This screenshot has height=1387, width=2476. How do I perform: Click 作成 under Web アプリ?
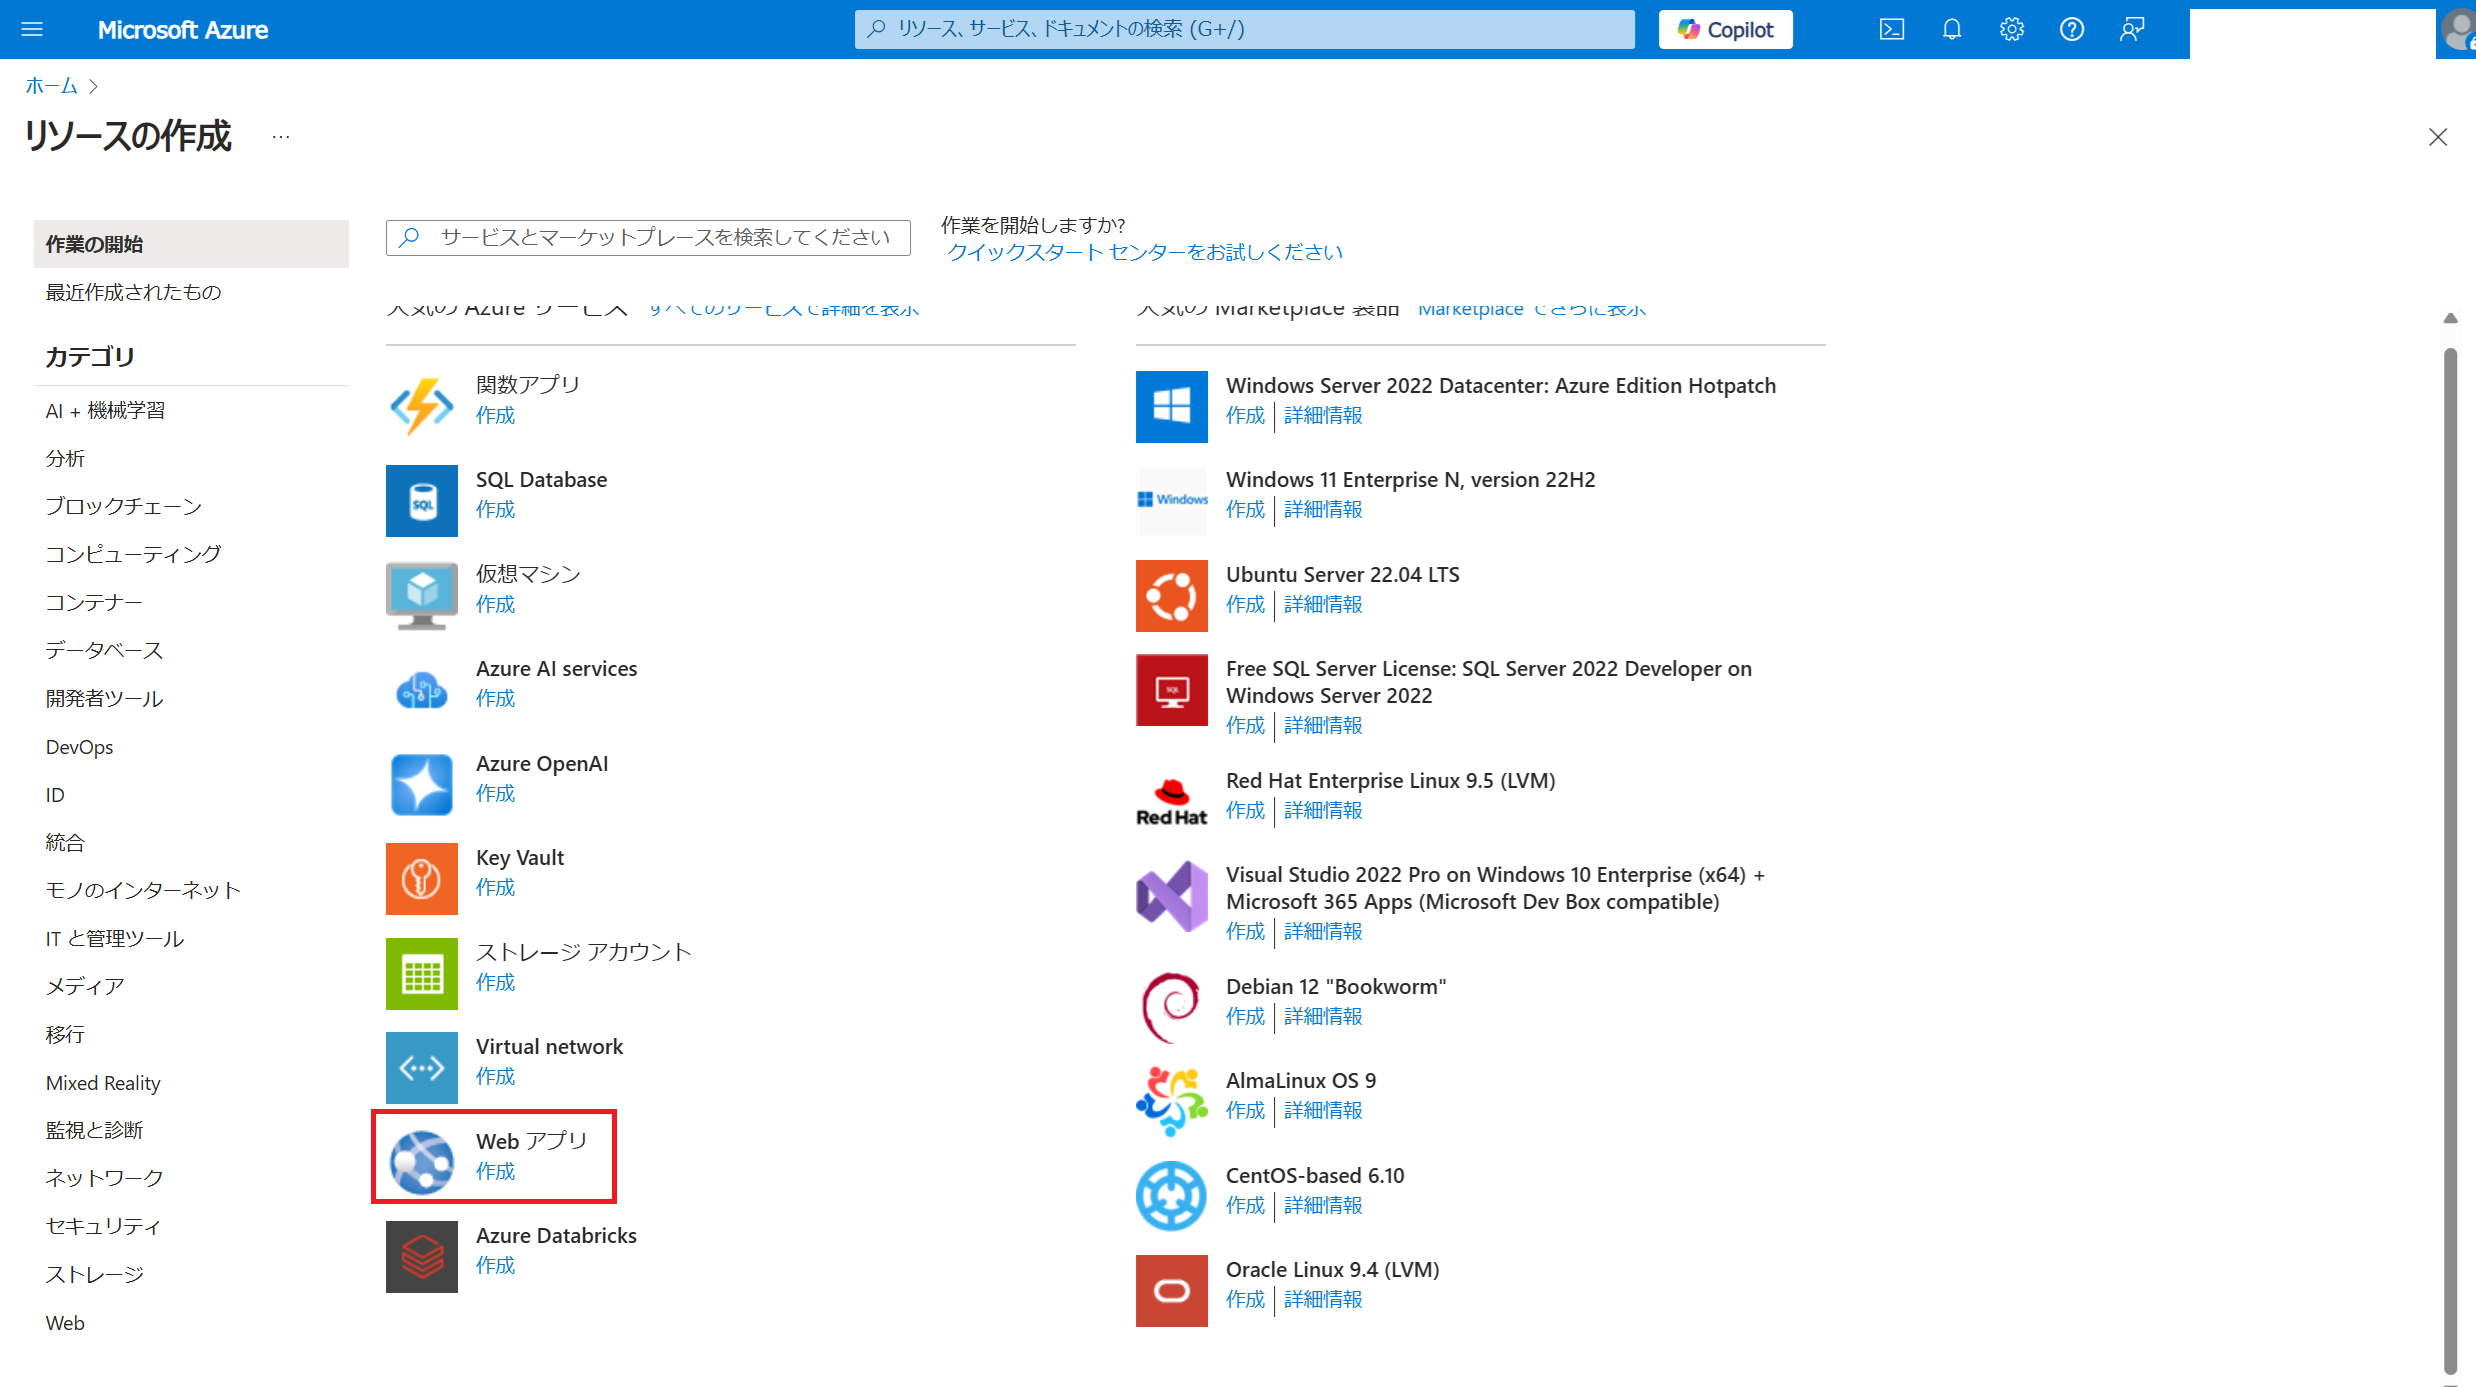[495, 1171]
